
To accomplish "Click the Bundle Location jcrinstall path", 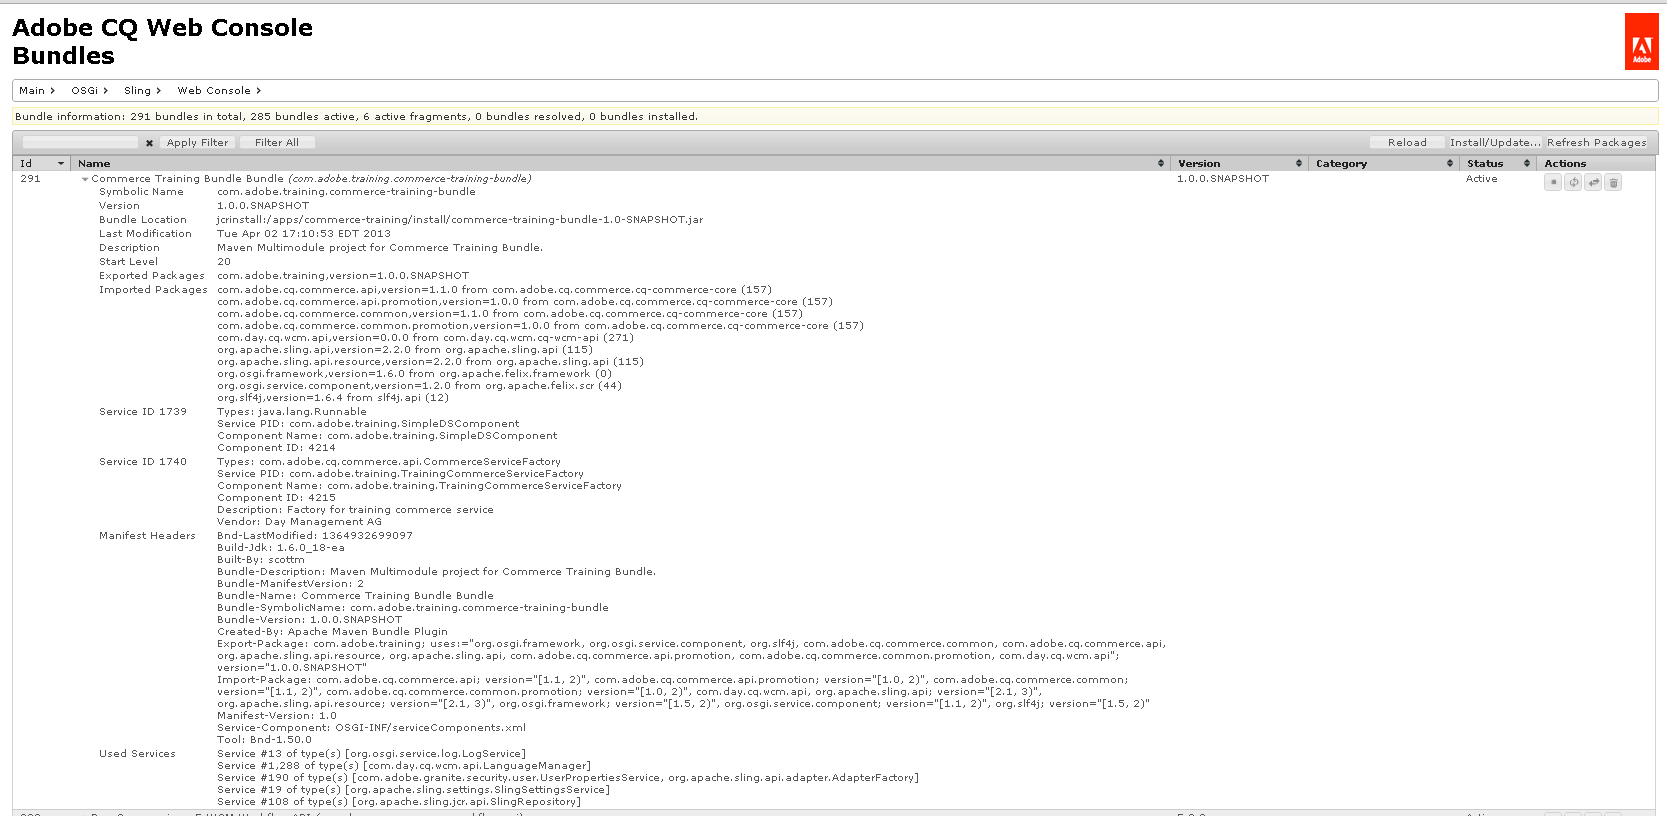I will coord(460,220).
